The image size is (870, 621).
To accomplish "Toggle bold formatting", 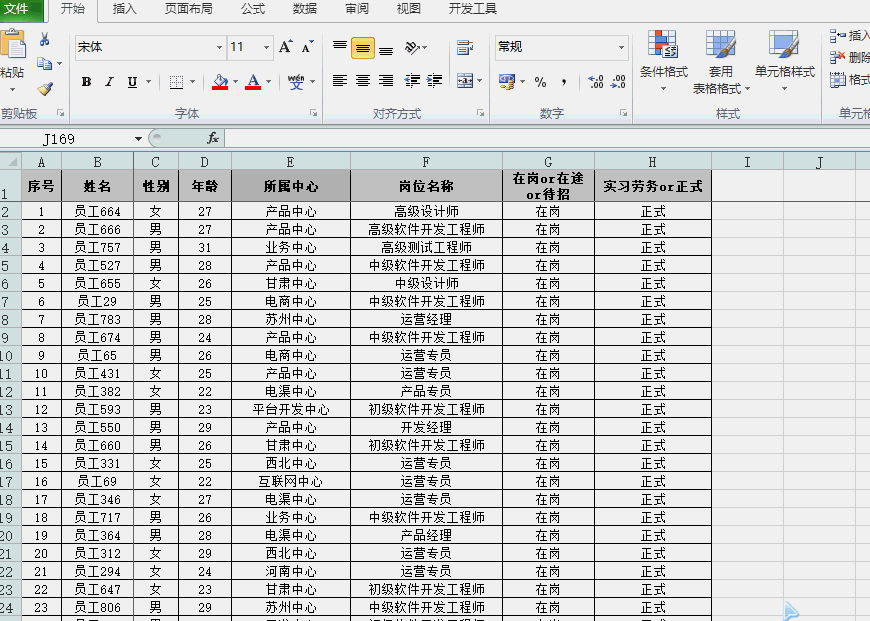I will (86, 82).
